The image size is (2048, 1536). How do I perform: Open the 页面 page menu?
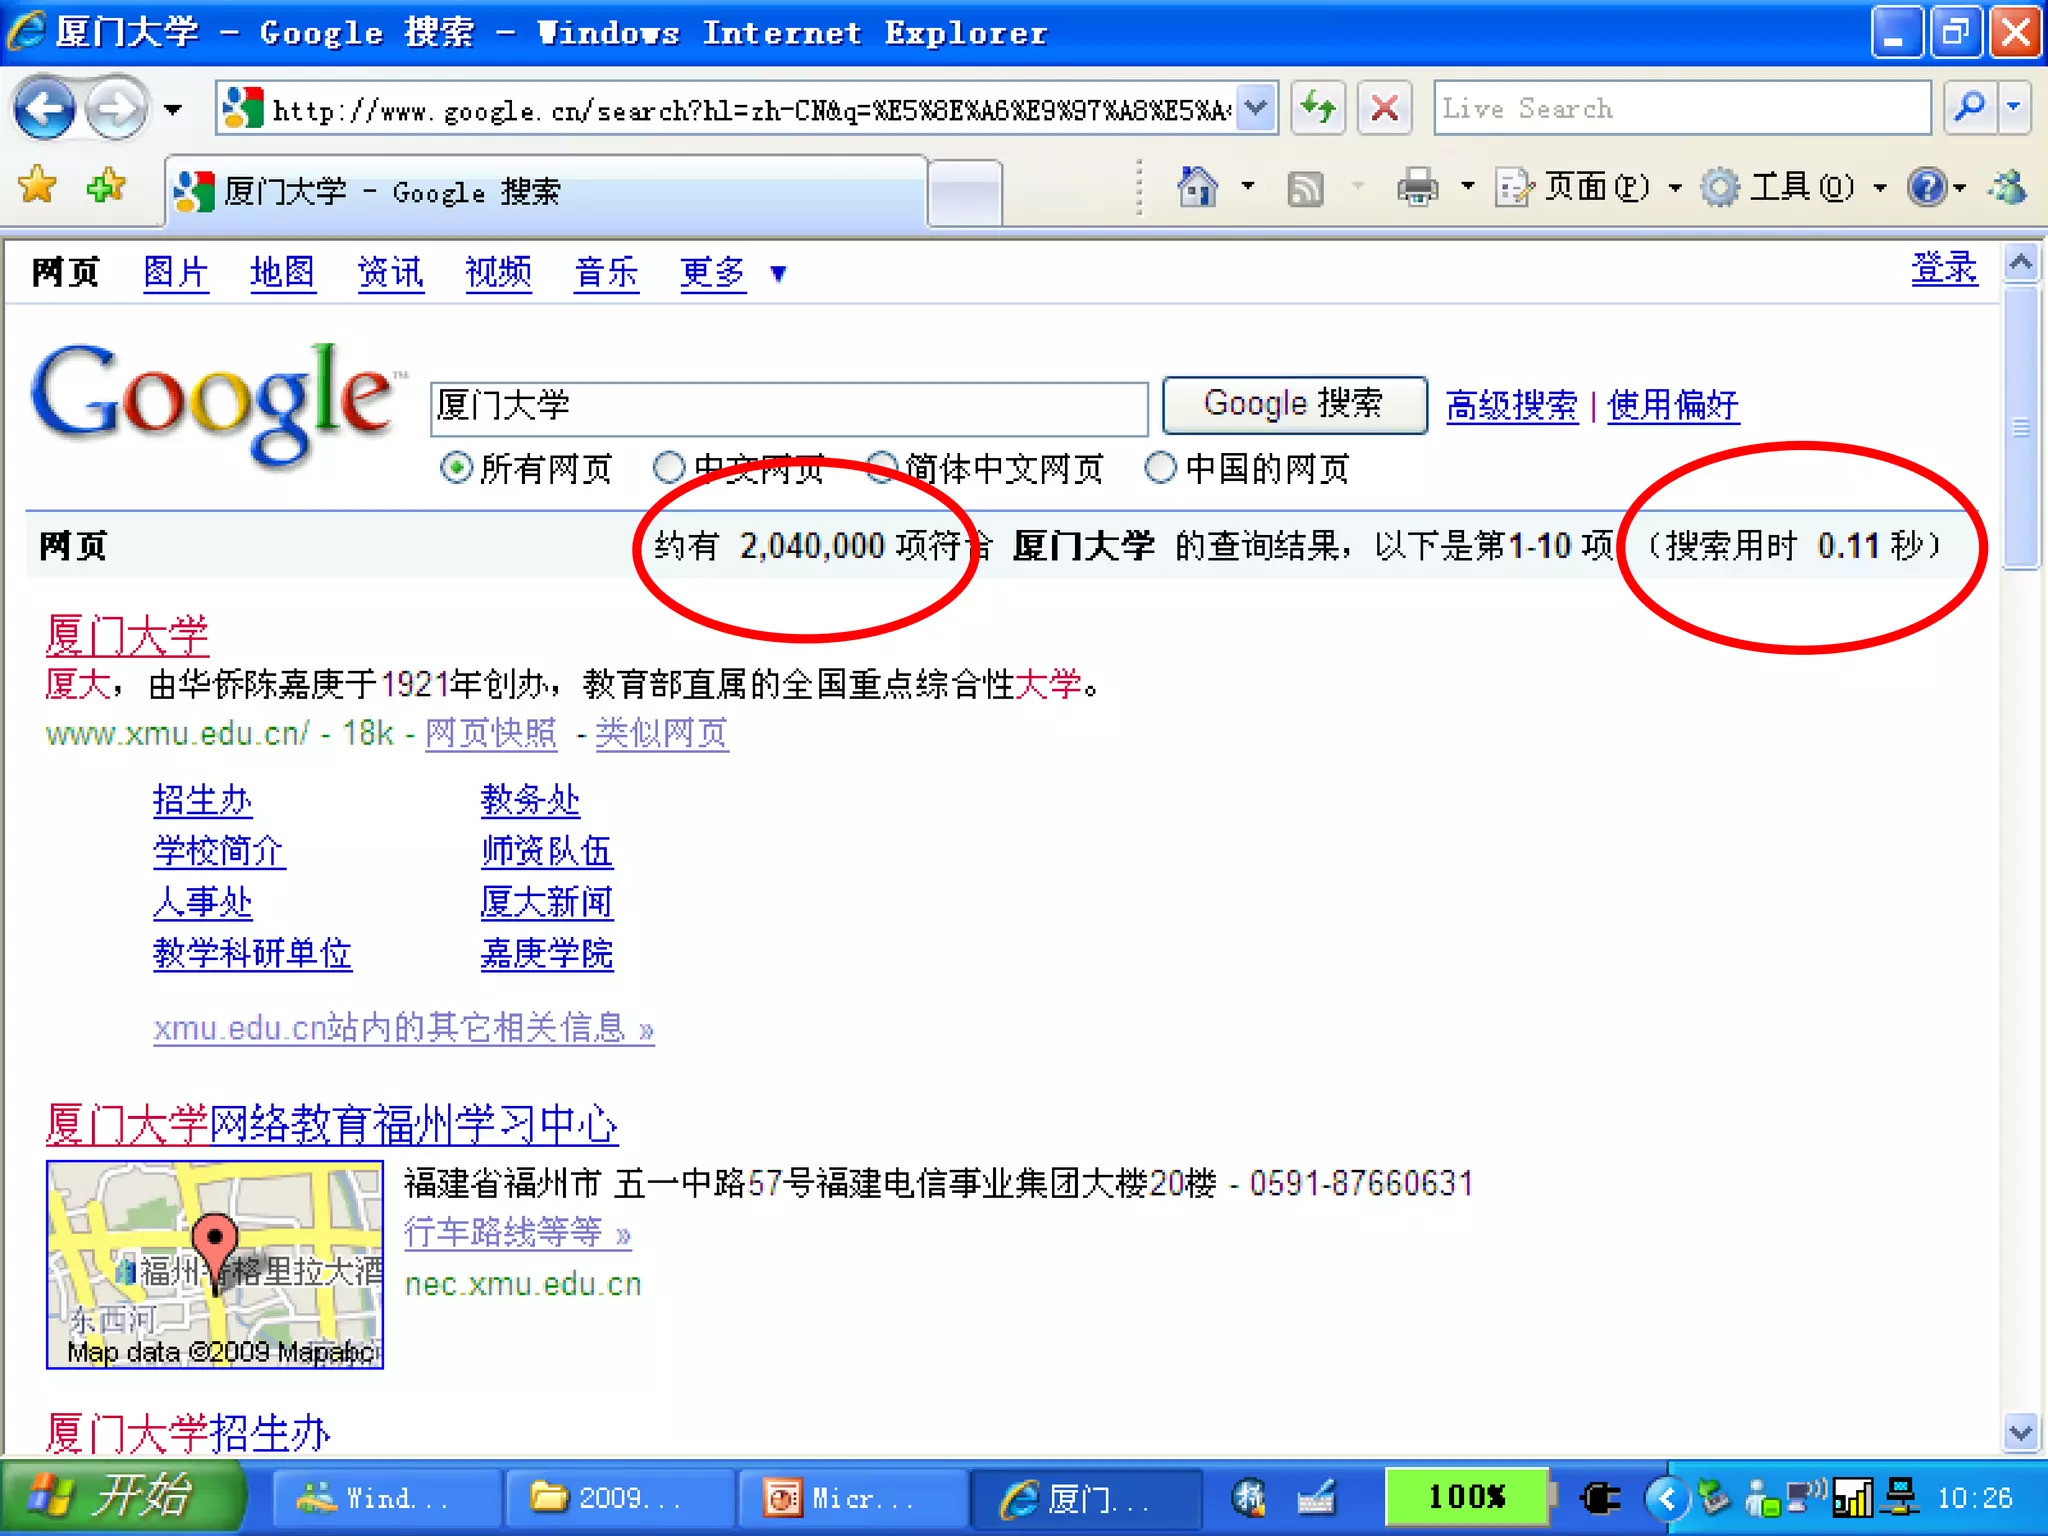pos(1590,187)
